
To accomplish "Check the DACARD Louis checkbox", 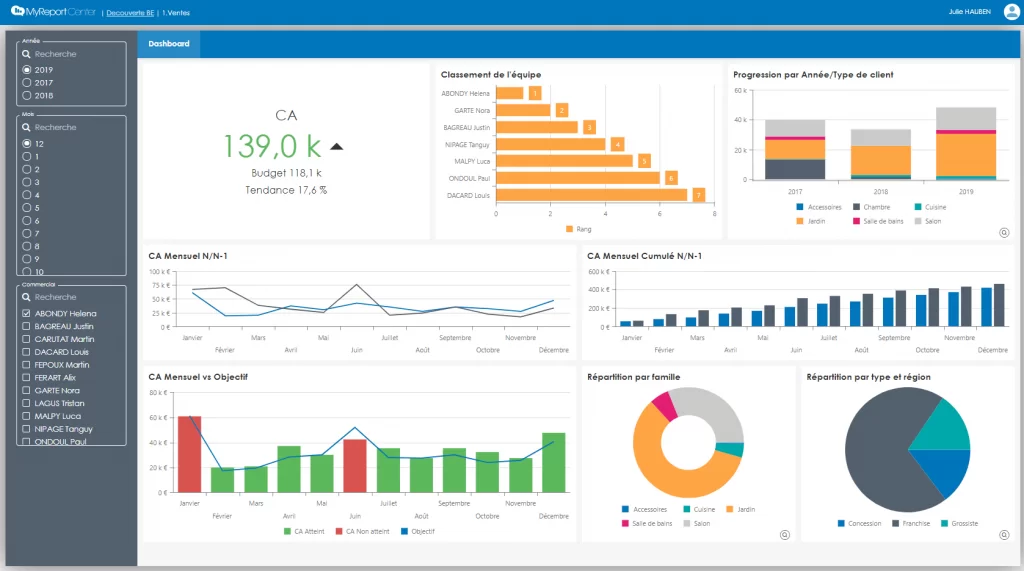I will (27, 352).
